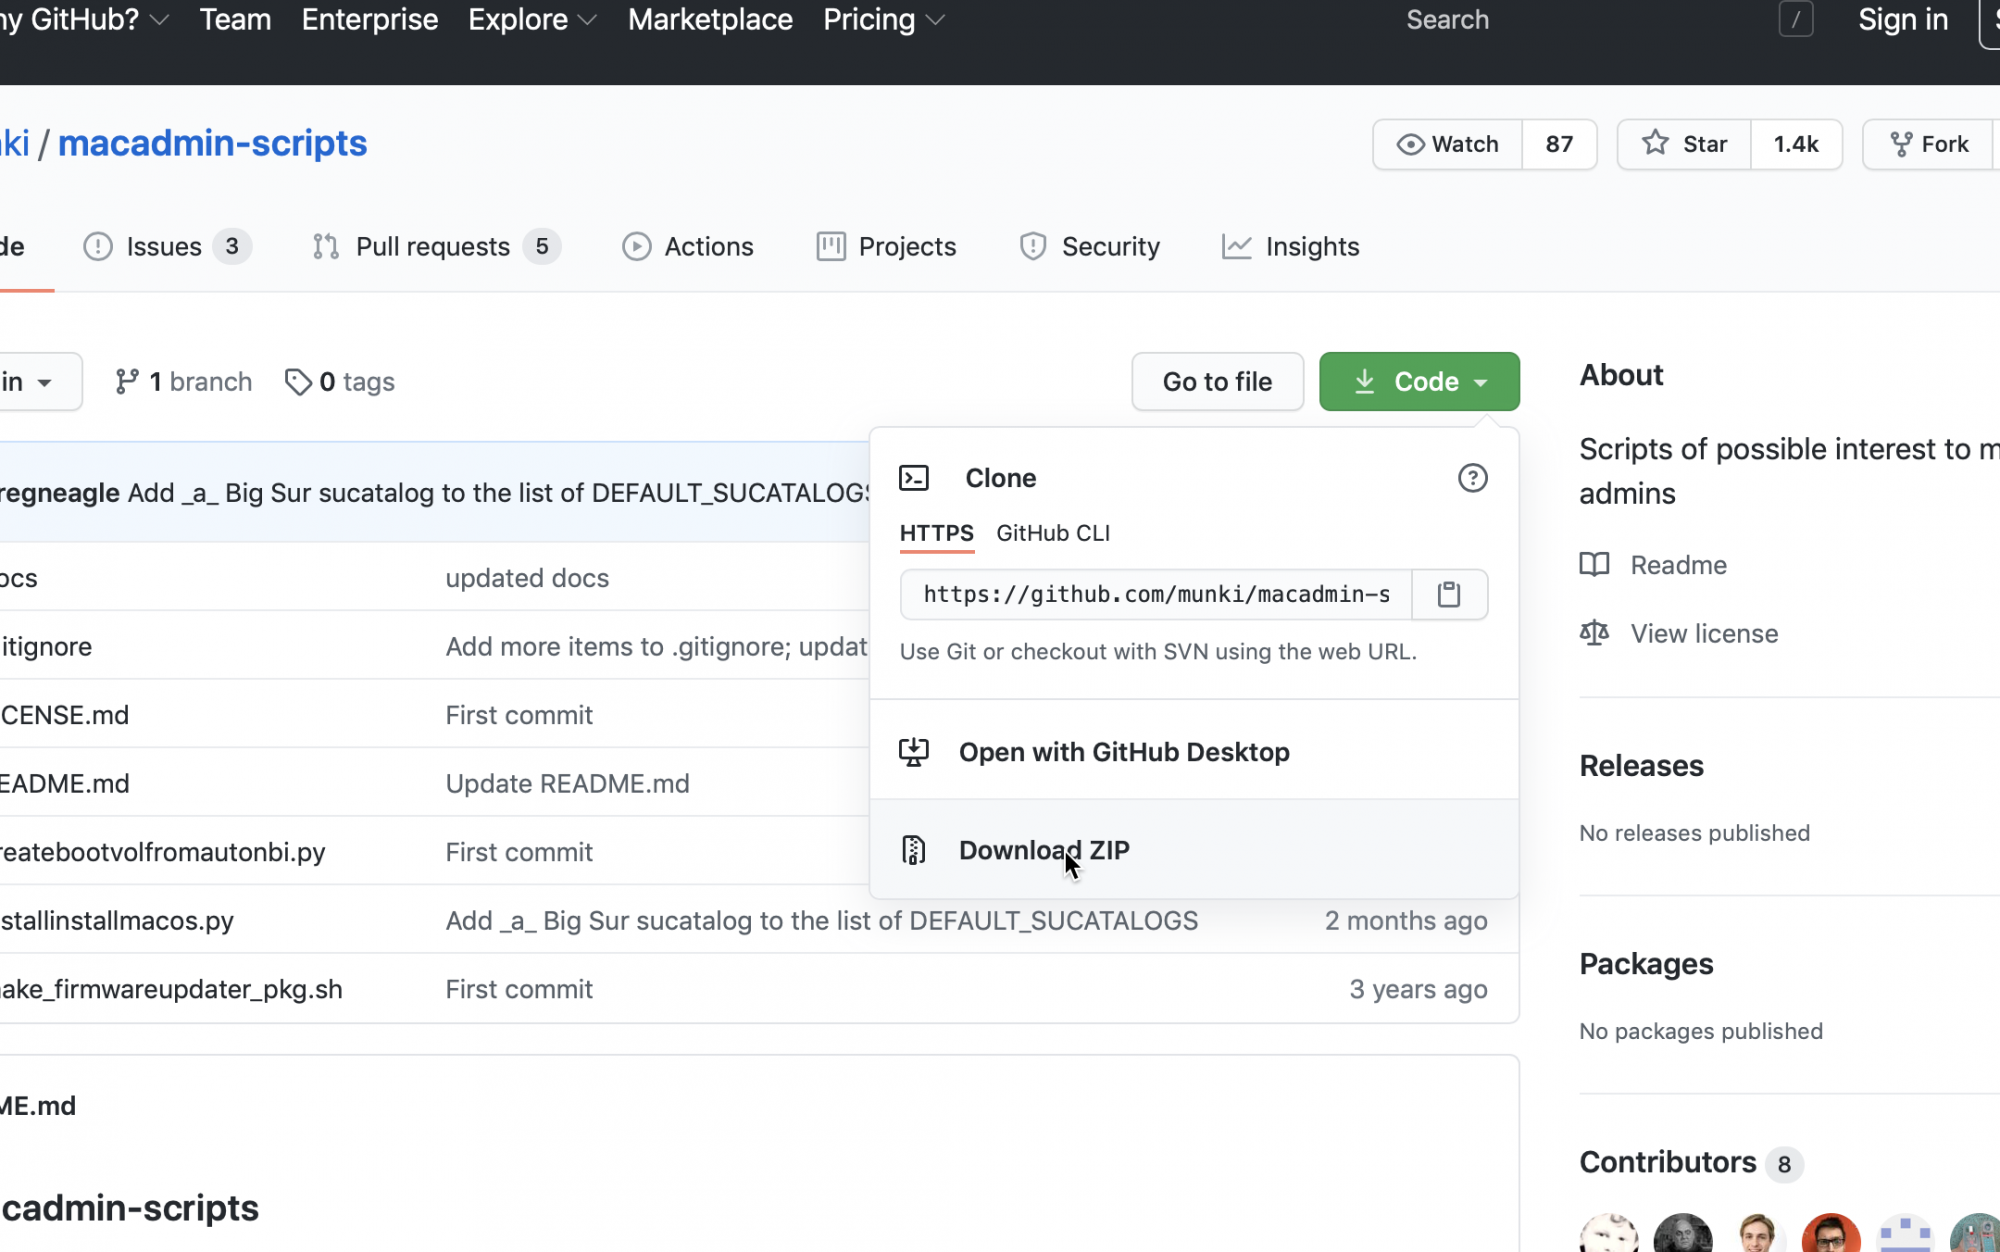Open installinstallmacos.py file
This screenshot has width=2000, height=1252.
coord(117,920)
